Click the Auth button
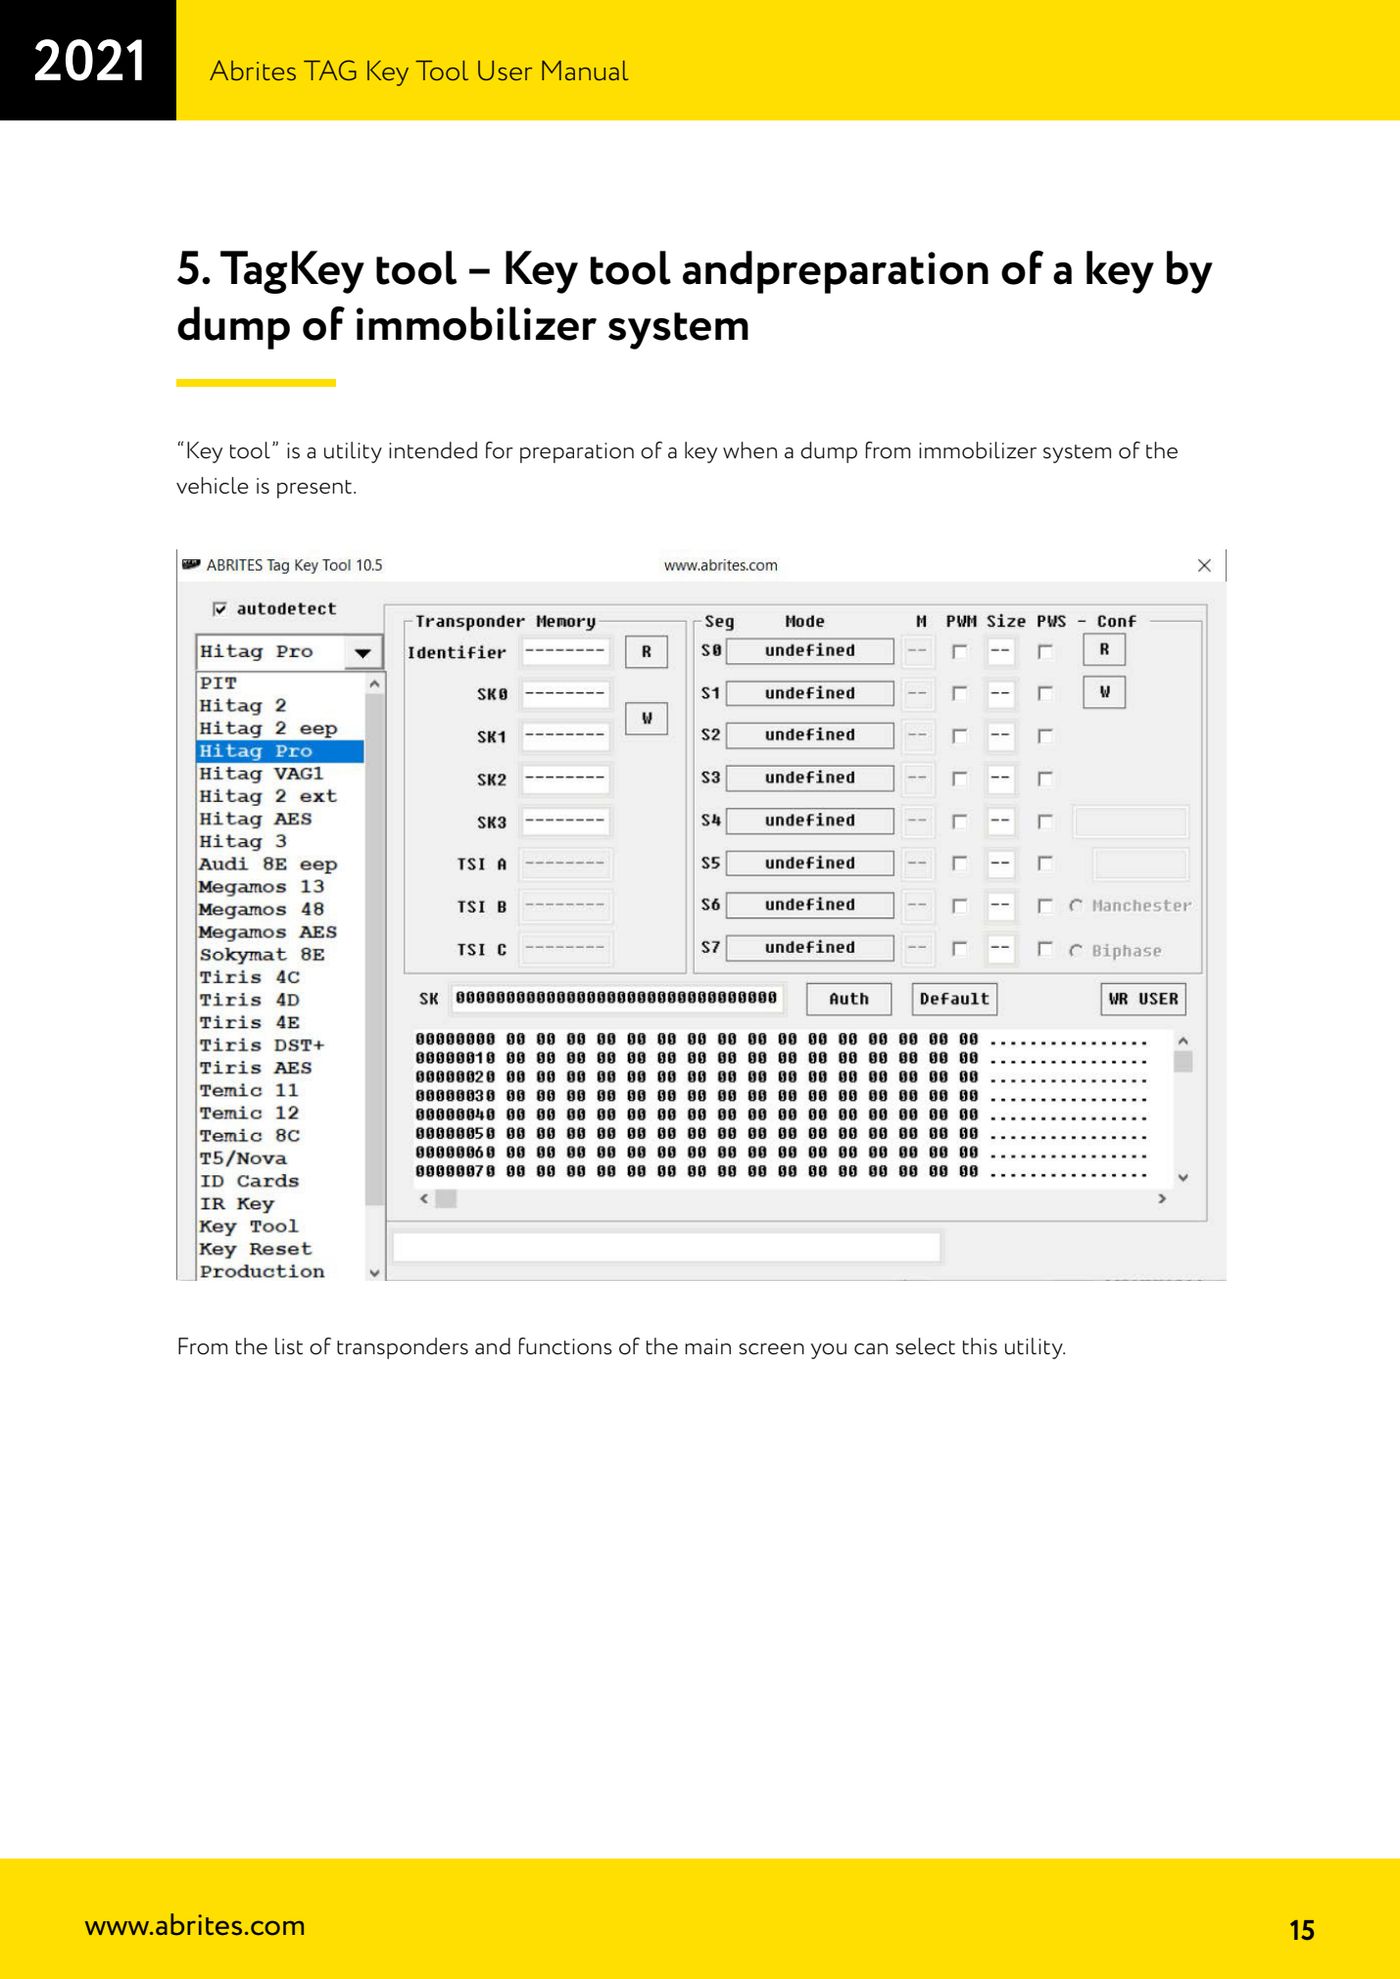Screen dimensions: 1400x1979 coord(849,999)
